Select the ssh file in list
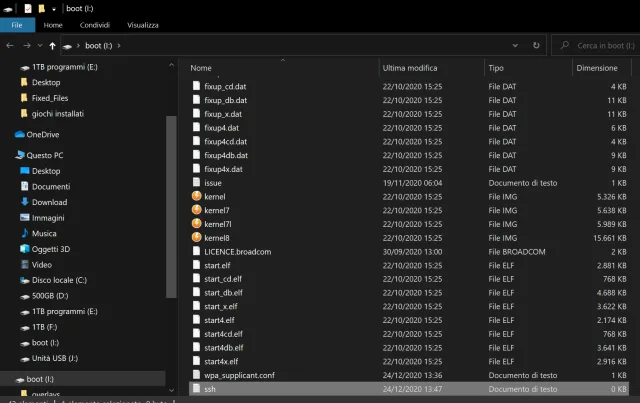The width and height of the screenshot is (640, 403). tap(209, 388)
